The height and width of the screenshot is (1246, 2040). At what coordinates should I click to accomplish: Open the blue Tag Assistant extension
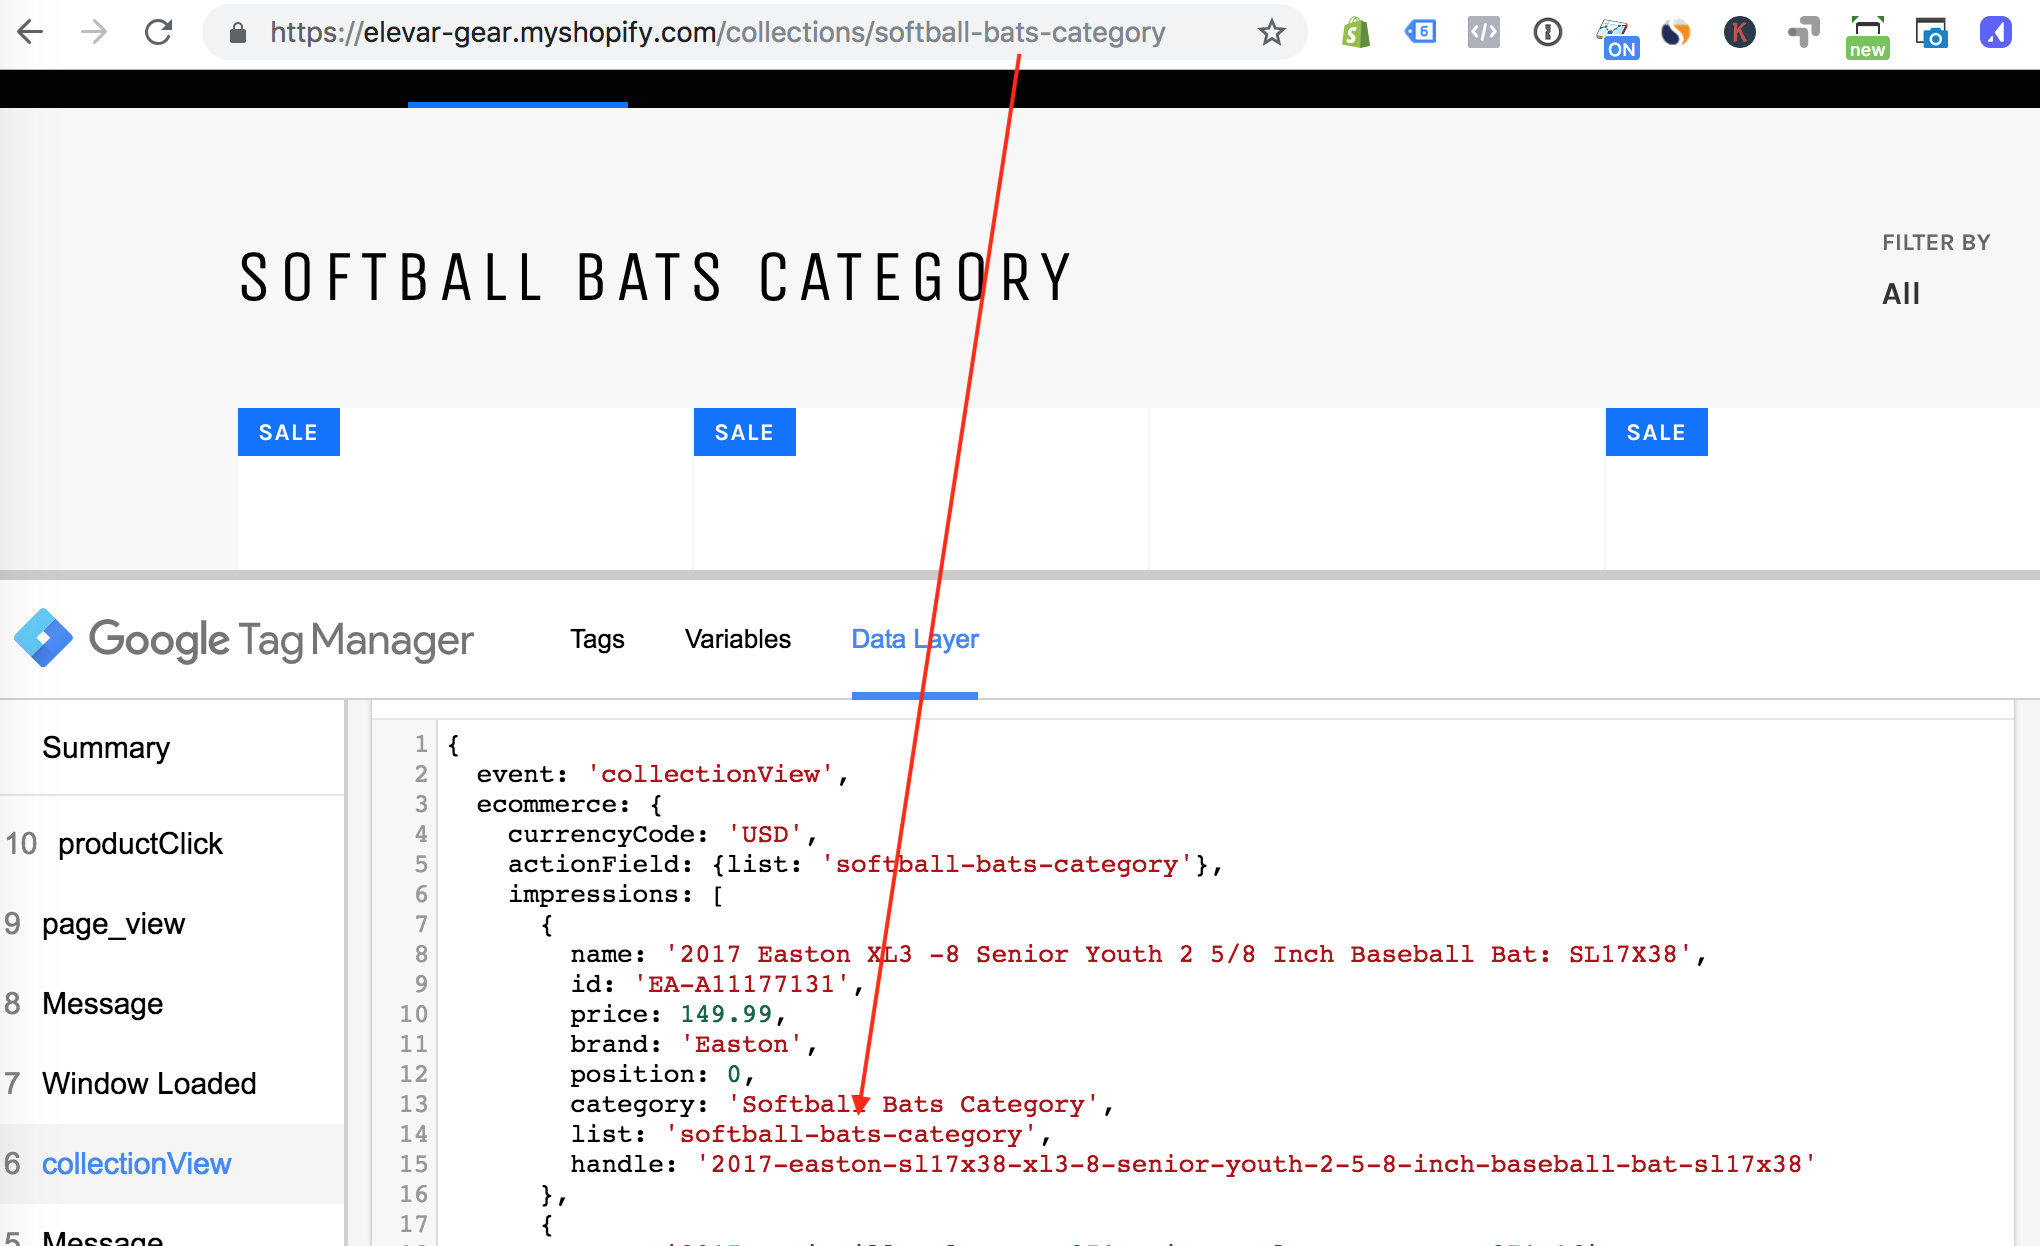point(1420,33)
